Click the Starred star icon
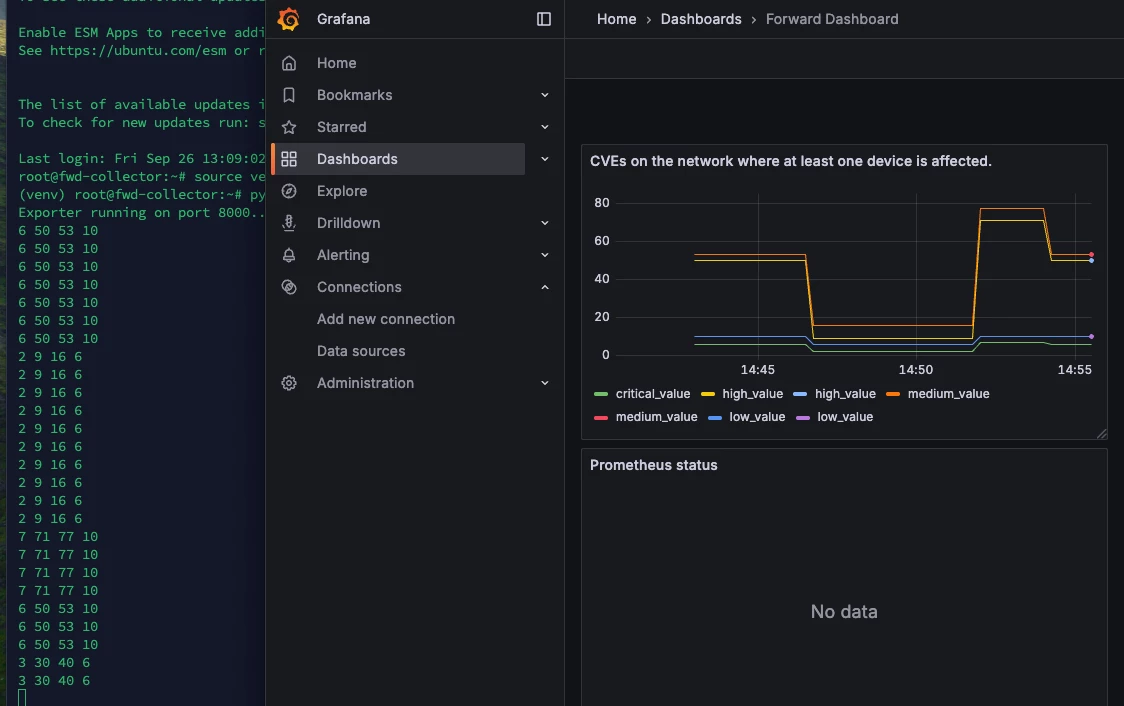Viewport: 1124px width, 706px height. click(x=289, y=127)
